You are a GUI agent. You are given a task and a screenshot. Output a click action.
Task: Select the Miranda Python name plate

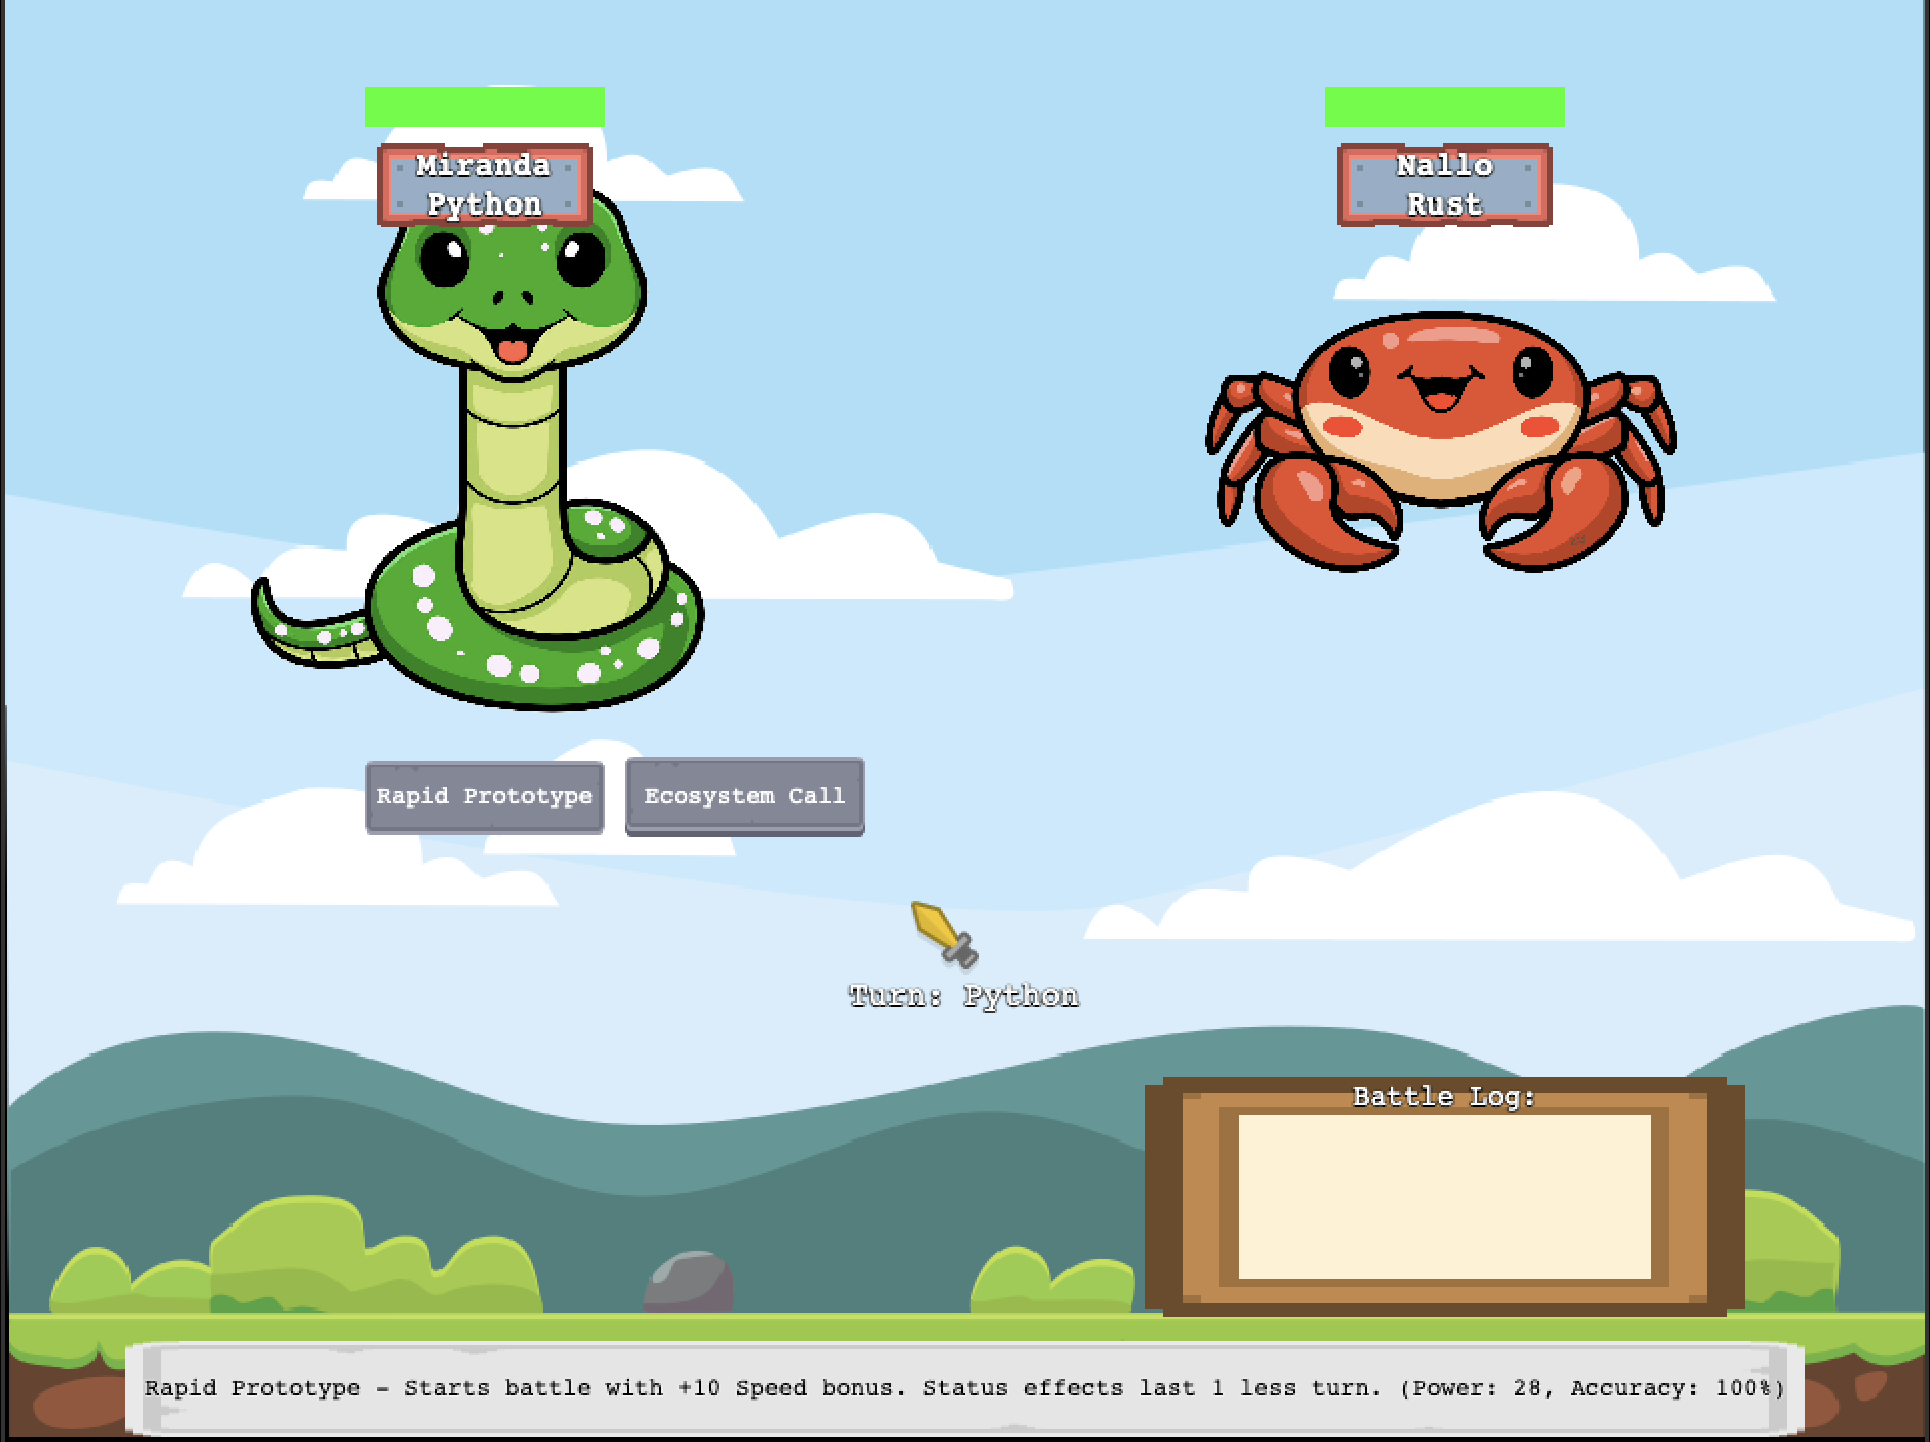click(x=485, y=185)
